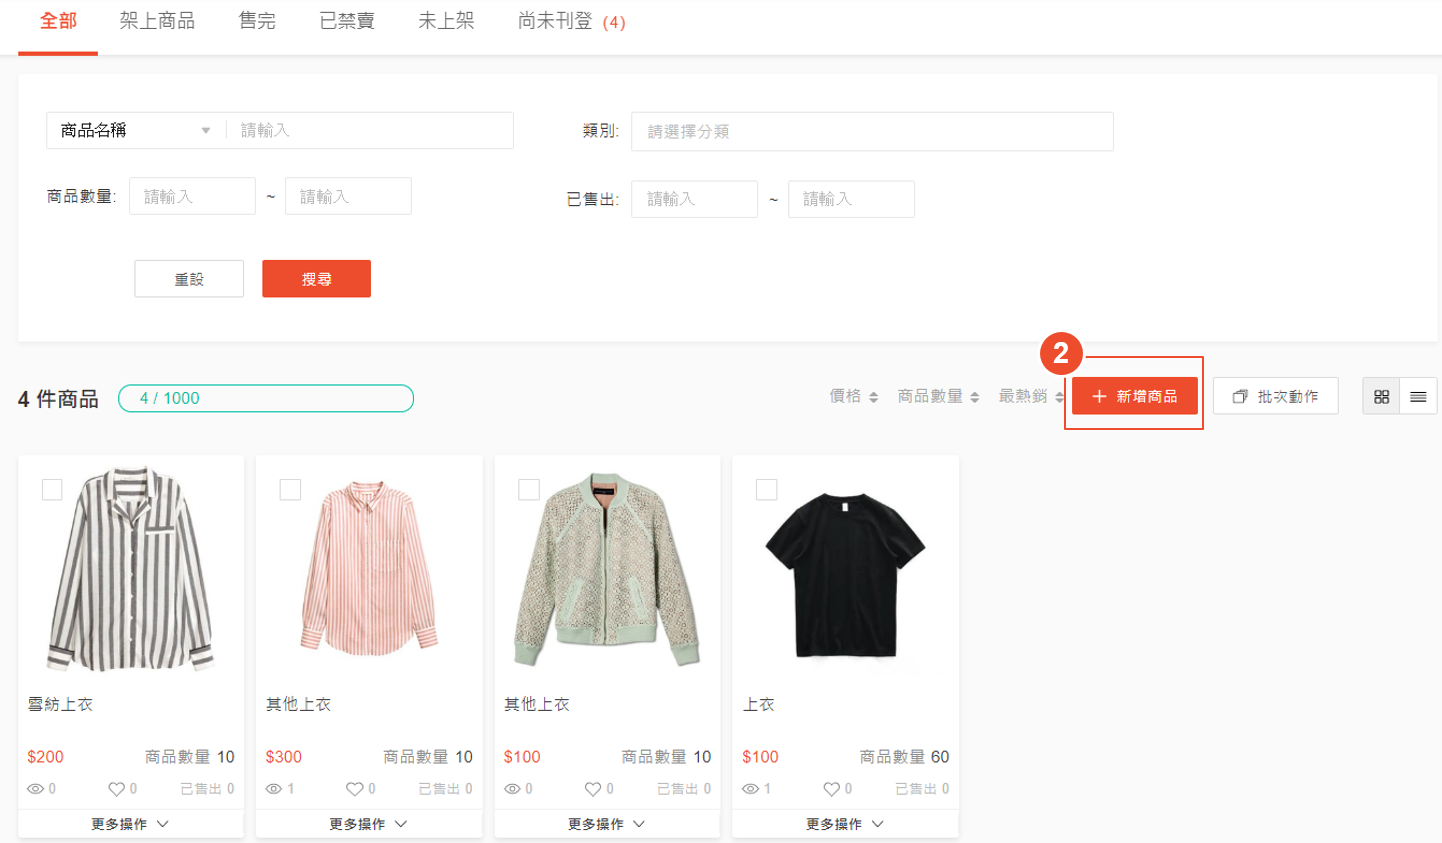
Task: Select checkbox on 雪紡上衣 card
Action: point(52,489)
